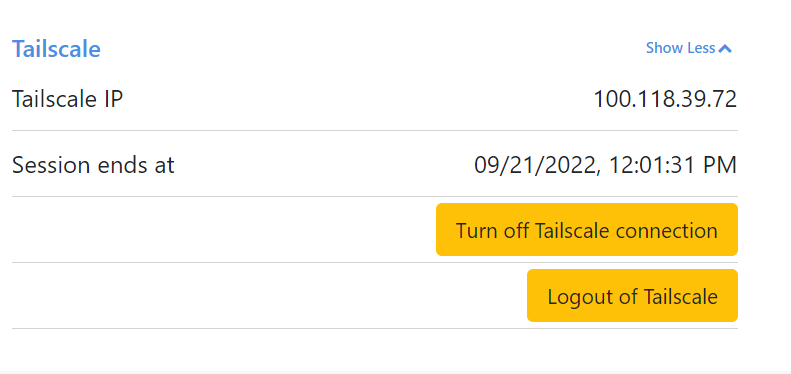This screenshot has width=791, height=374.
Task: Click the gray strip at the page bottom
Action: [396, 372]
